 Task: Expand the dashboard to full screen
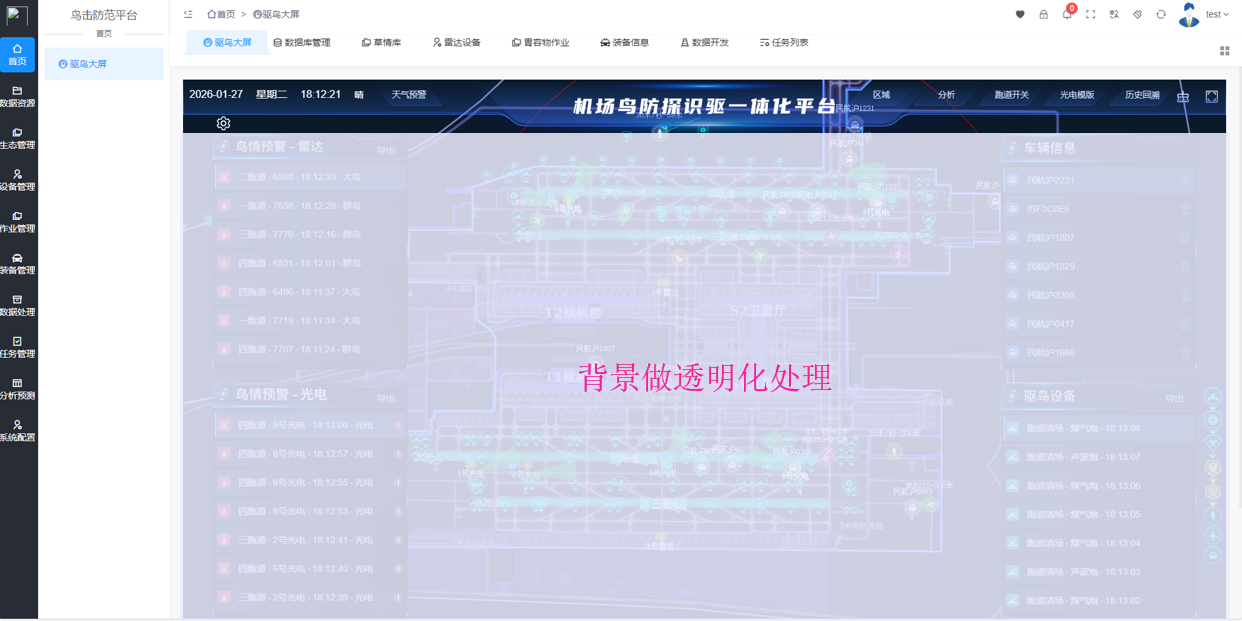1211,96
